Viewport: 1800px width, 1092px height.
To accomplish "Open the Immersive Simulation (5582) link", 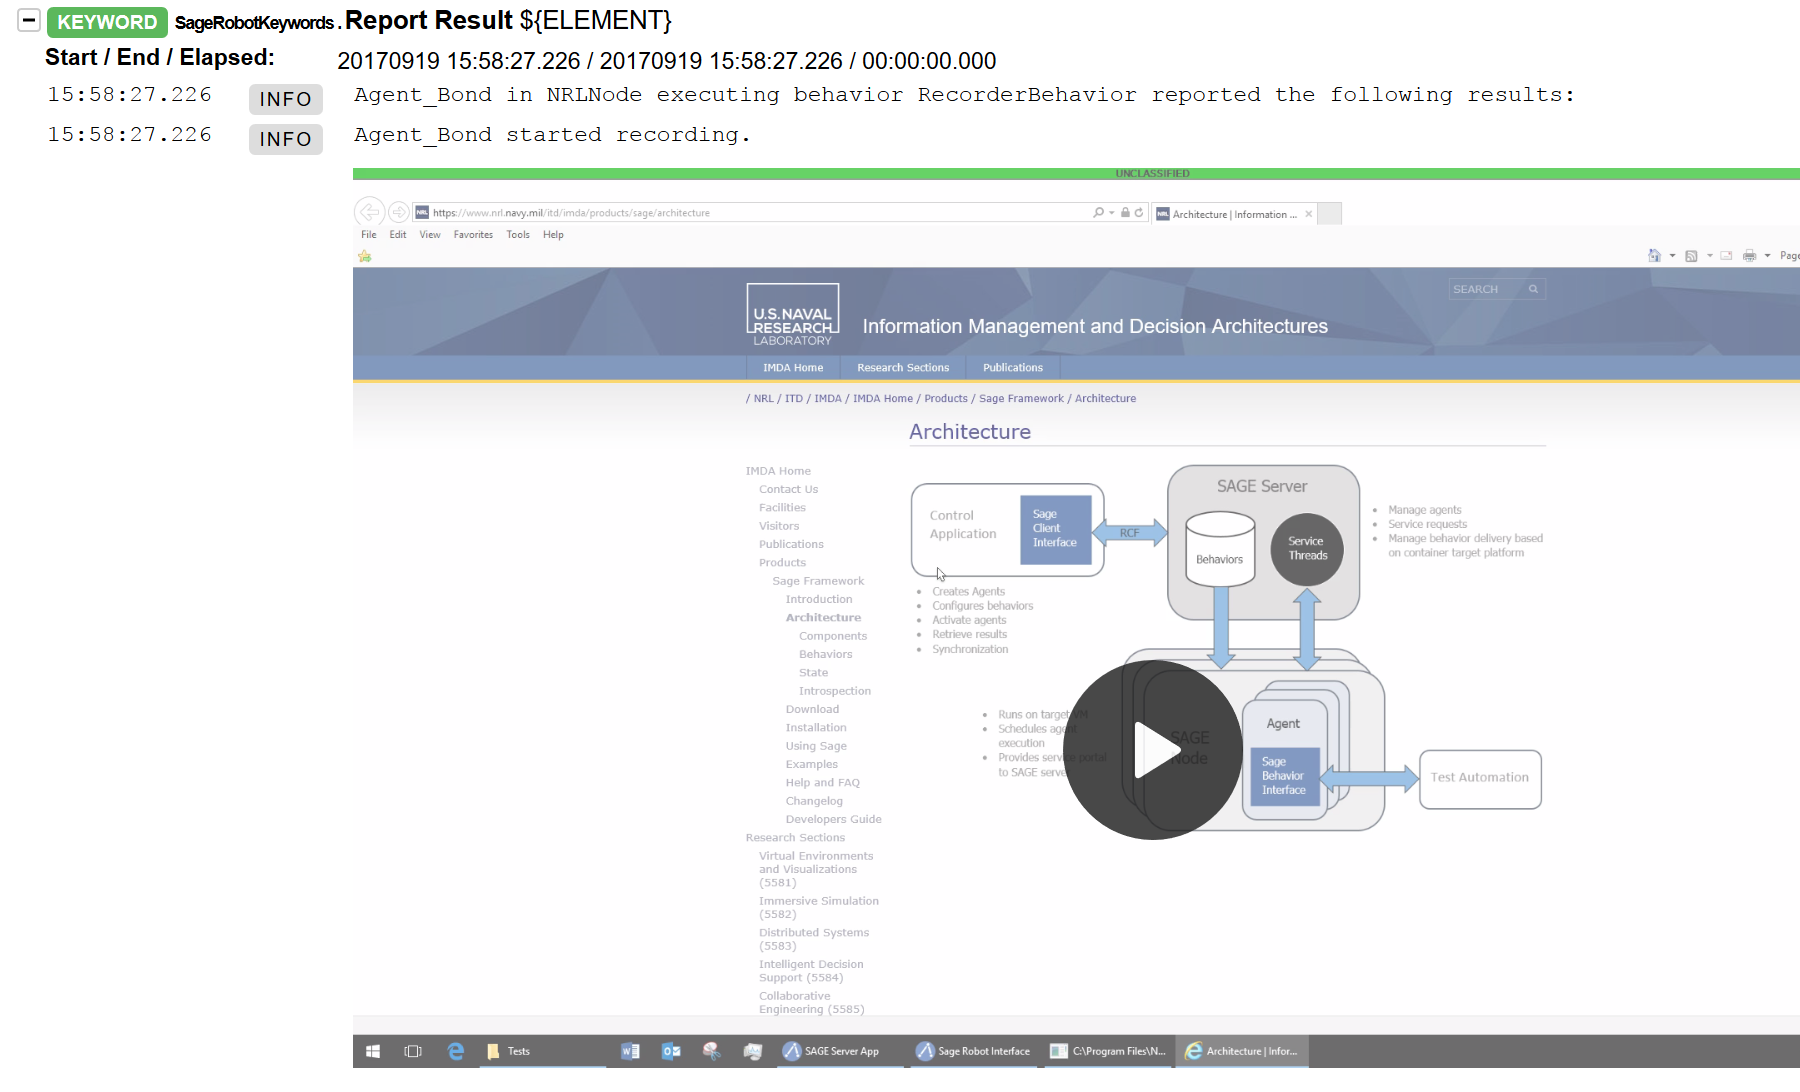I will pyautogui.click(x=819, y=908).
